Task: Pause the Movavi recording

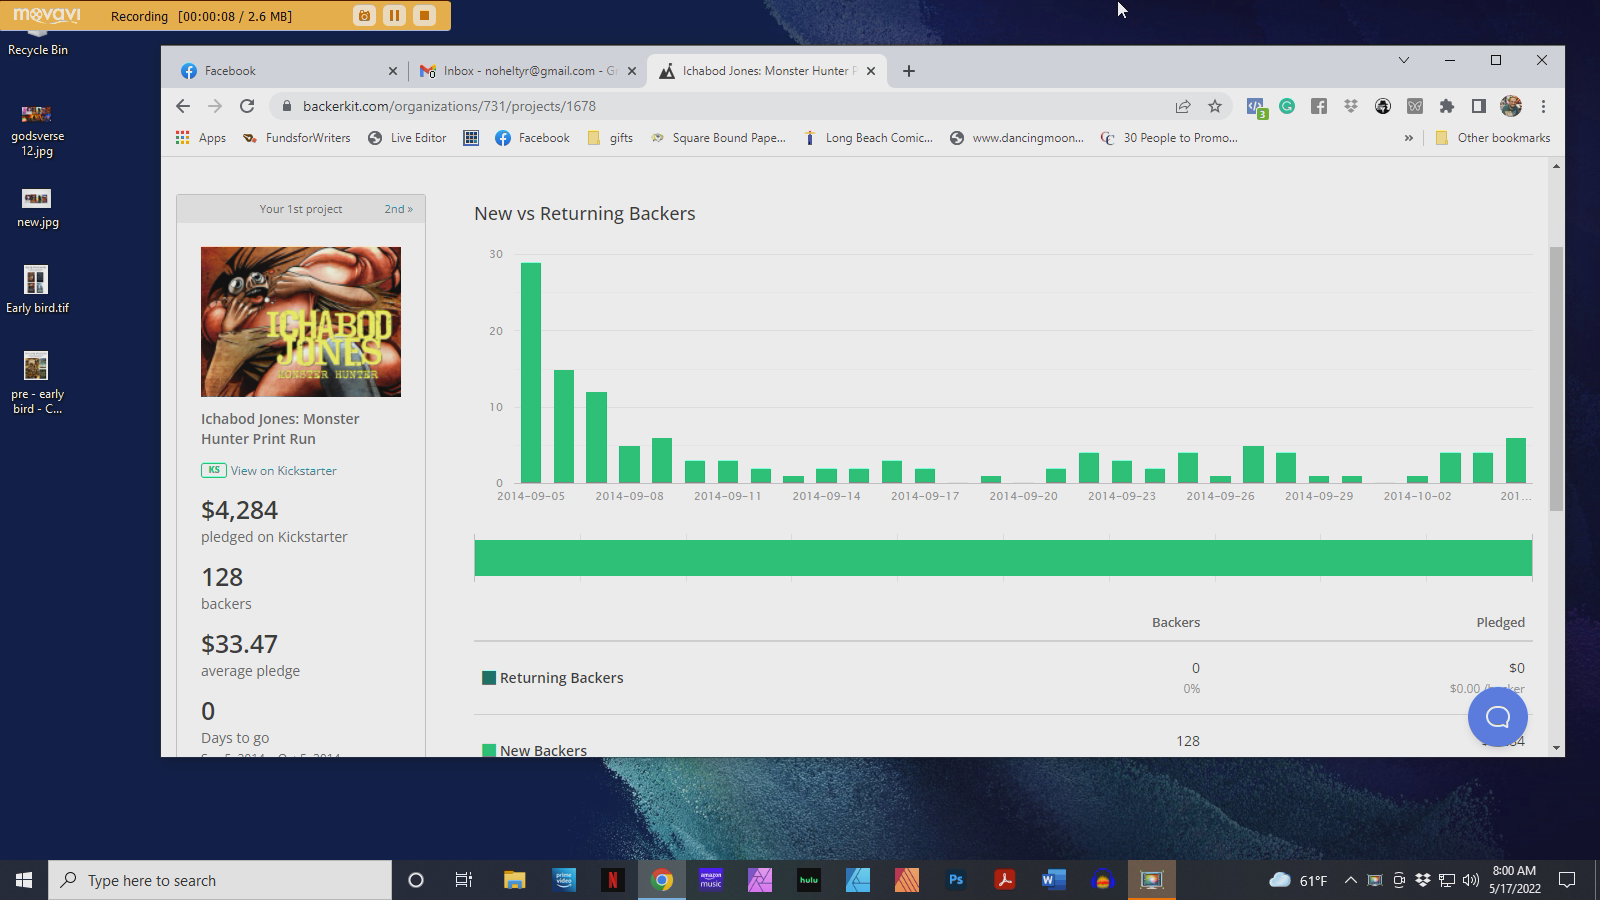Action: (394, 15)
